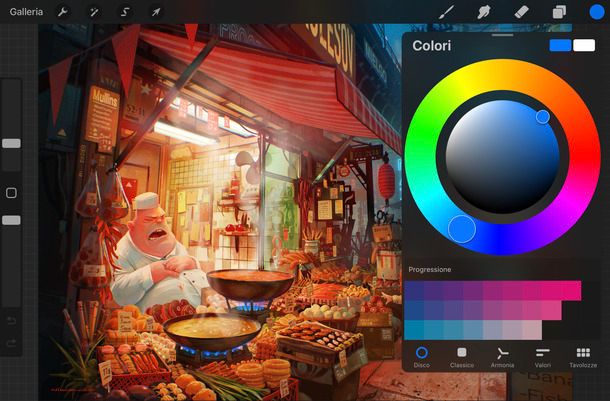Click the brush opacity slider handle
This screenshot has height=401, width=610.
[x=11, y=221]
